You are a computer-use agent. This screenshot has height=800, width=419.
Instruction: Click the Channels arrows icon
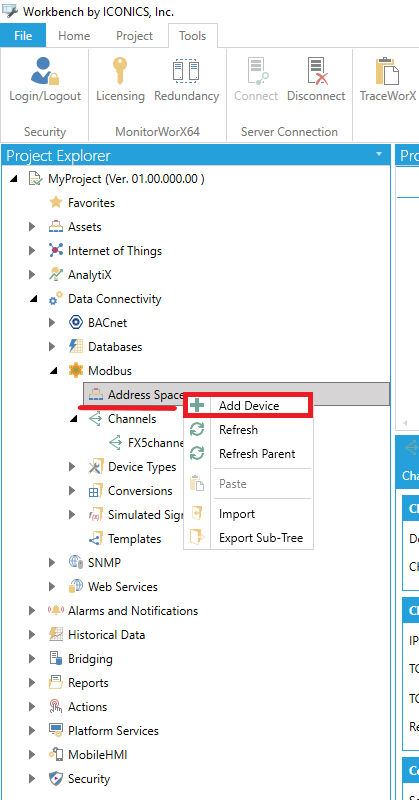(95, 418)
